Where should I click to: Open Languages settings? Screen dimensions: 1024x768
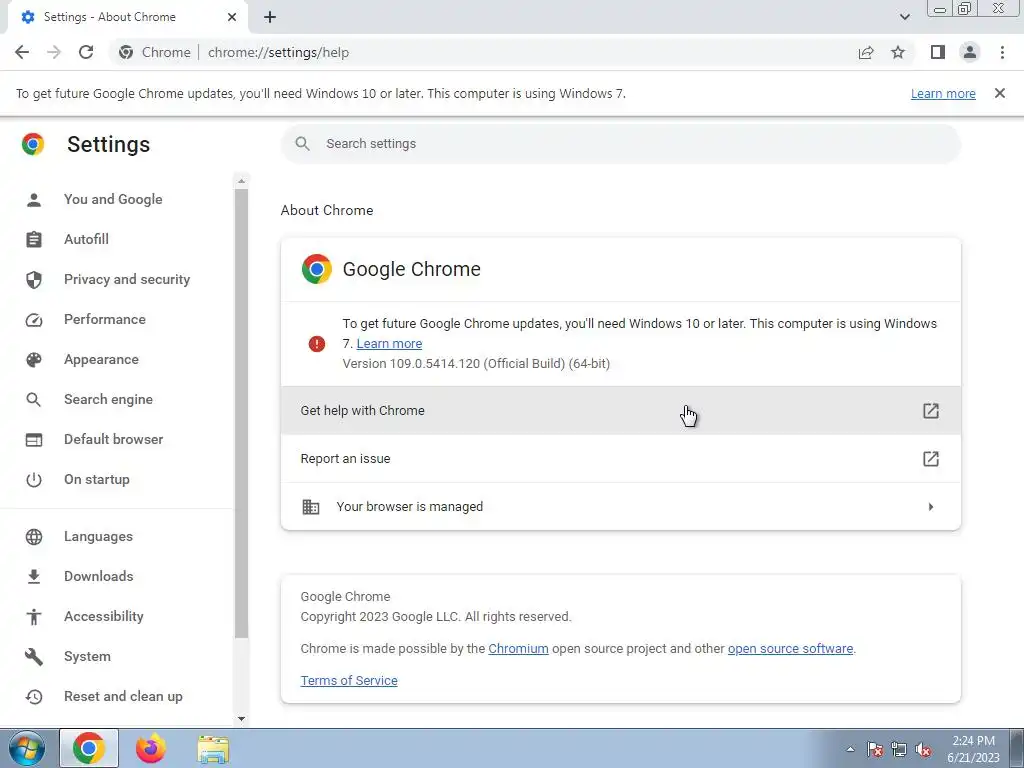point(98,536)
